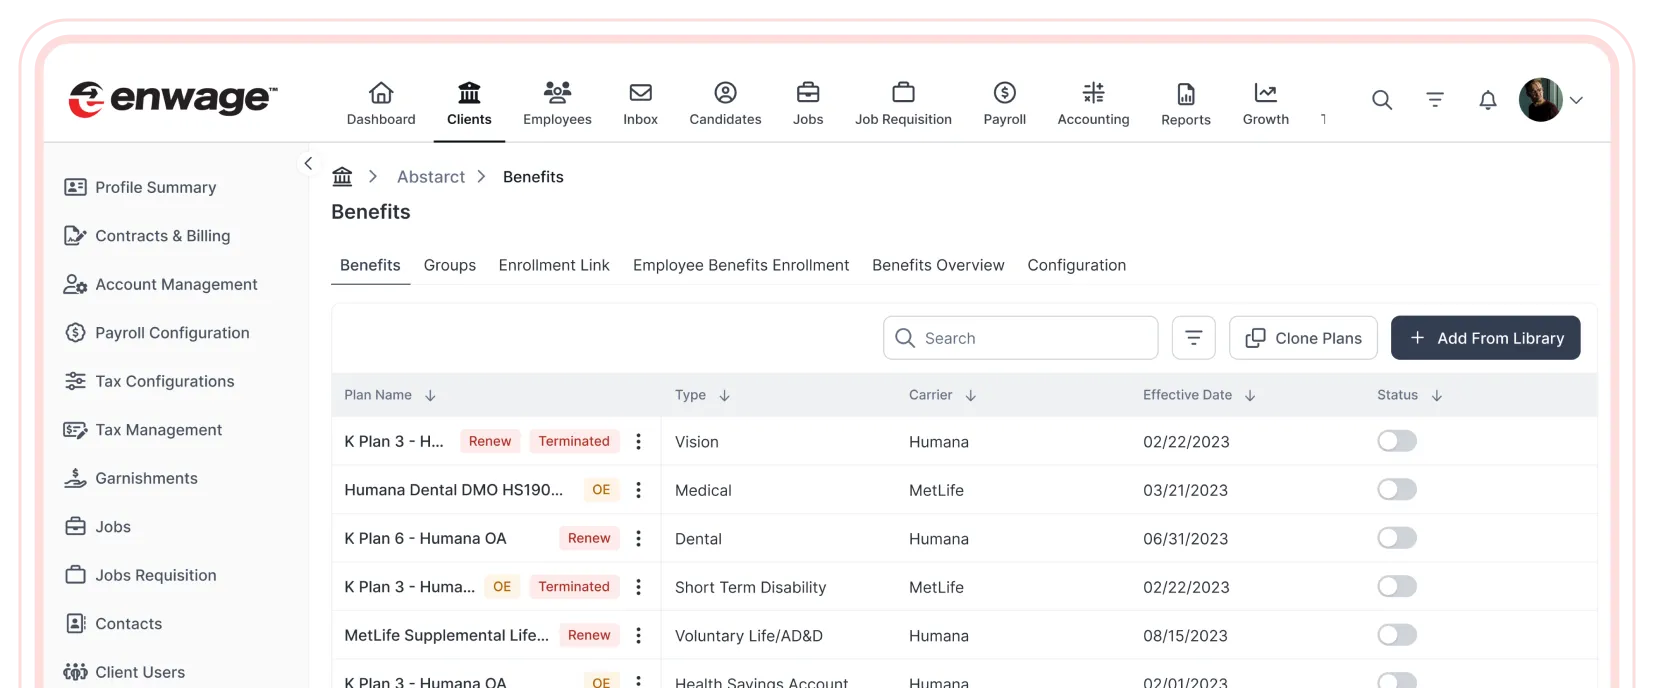Image resolution: width=1654 pixels, height=688 pixels.
Task: Open Jobs in left sidebar
Action: (x=98, y=527)
